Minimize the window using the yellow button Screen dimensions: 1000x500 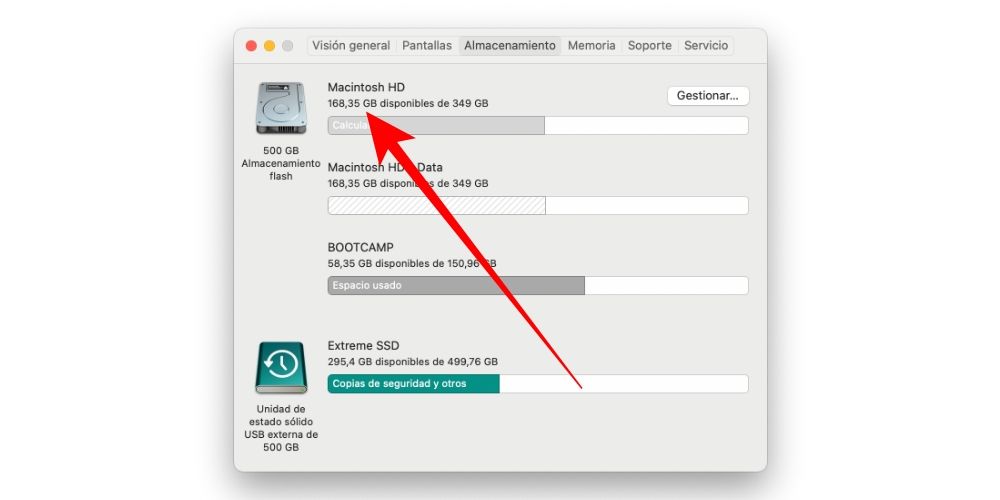pyautogui.click(x=269, y=46)
